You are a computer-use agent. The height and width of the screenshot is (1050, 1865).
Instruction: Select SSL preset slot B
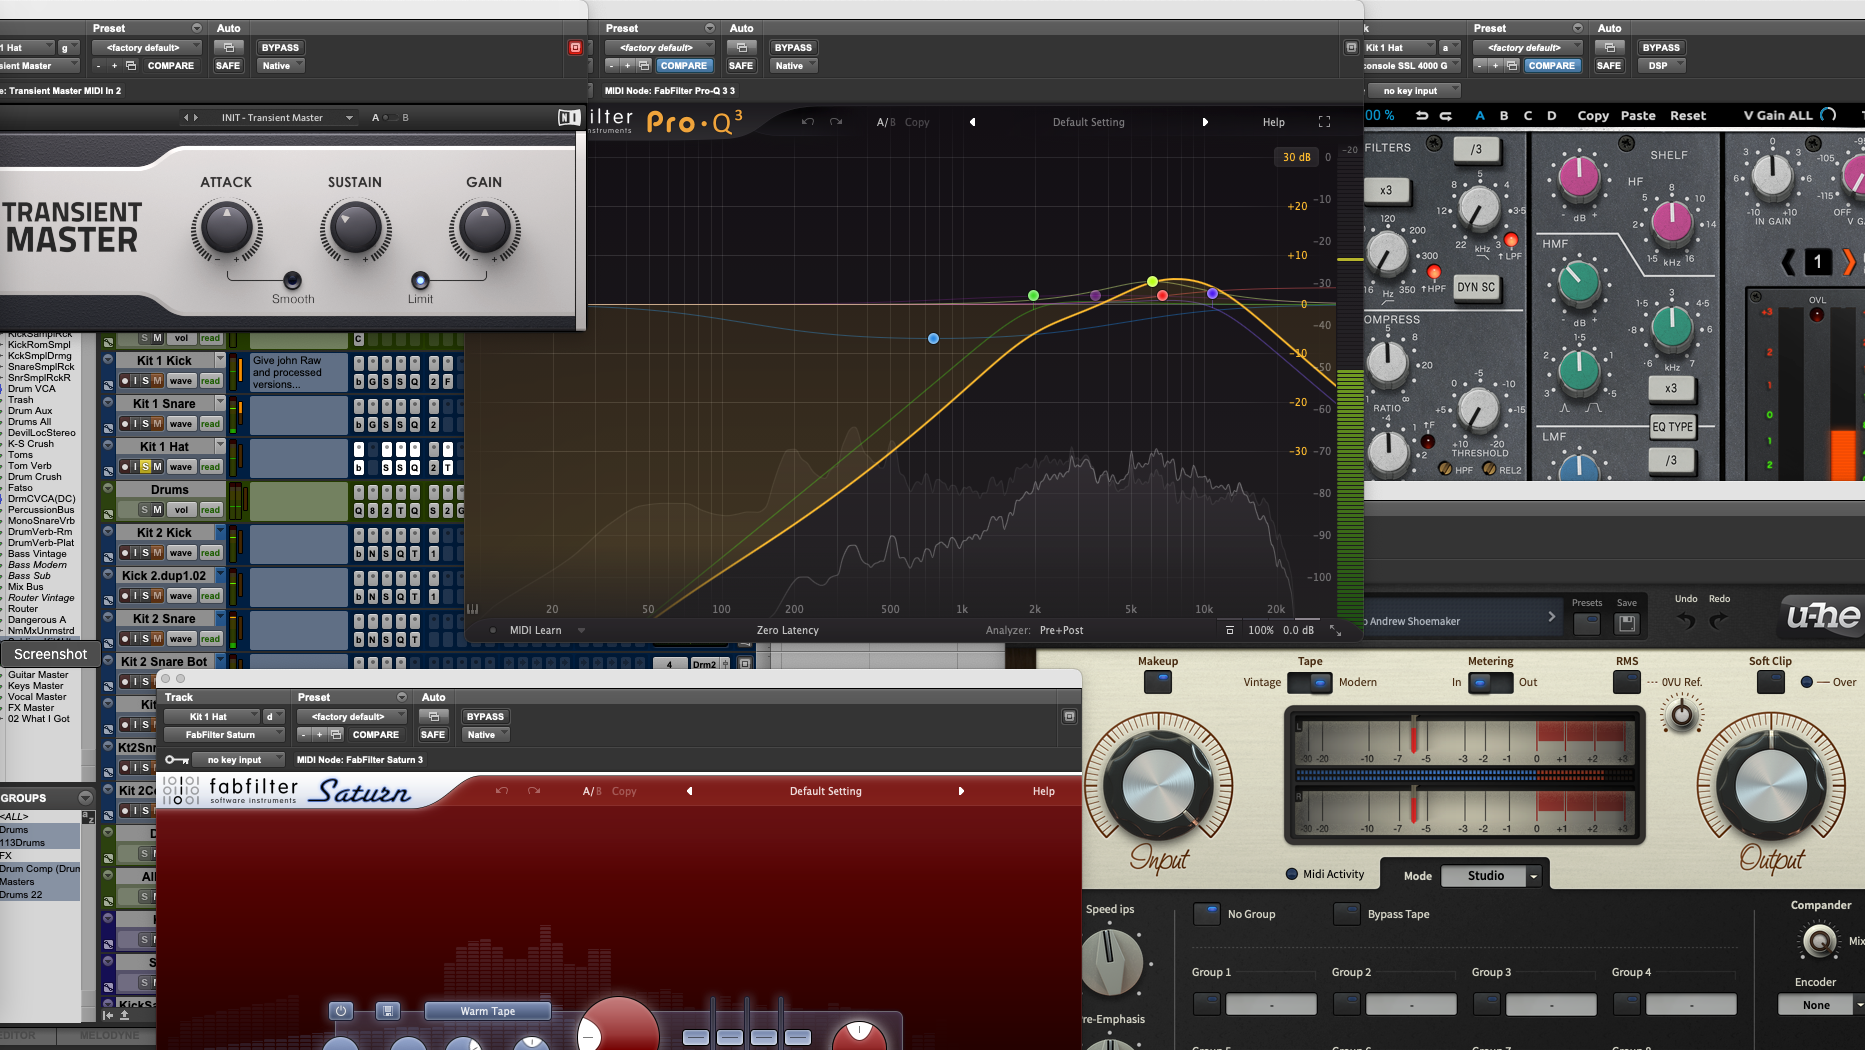(x=1504, y=116)
